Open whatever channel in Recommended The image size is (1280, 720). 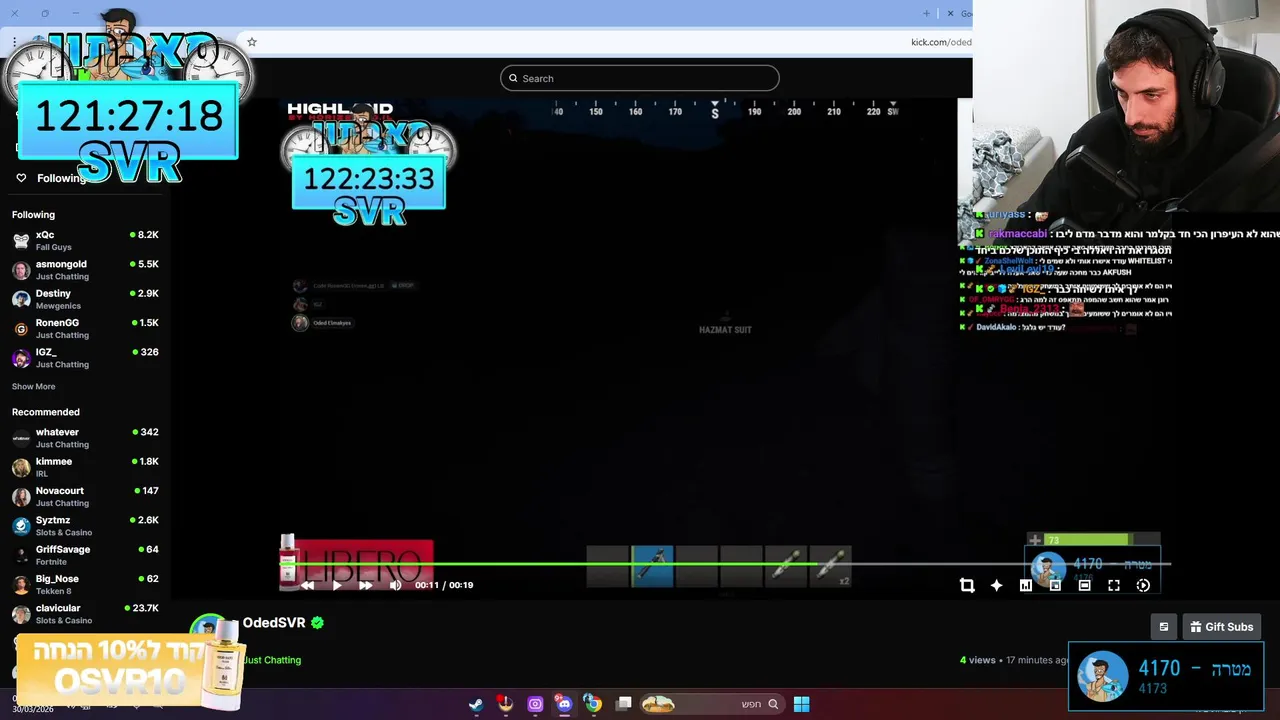coord(85,438)
